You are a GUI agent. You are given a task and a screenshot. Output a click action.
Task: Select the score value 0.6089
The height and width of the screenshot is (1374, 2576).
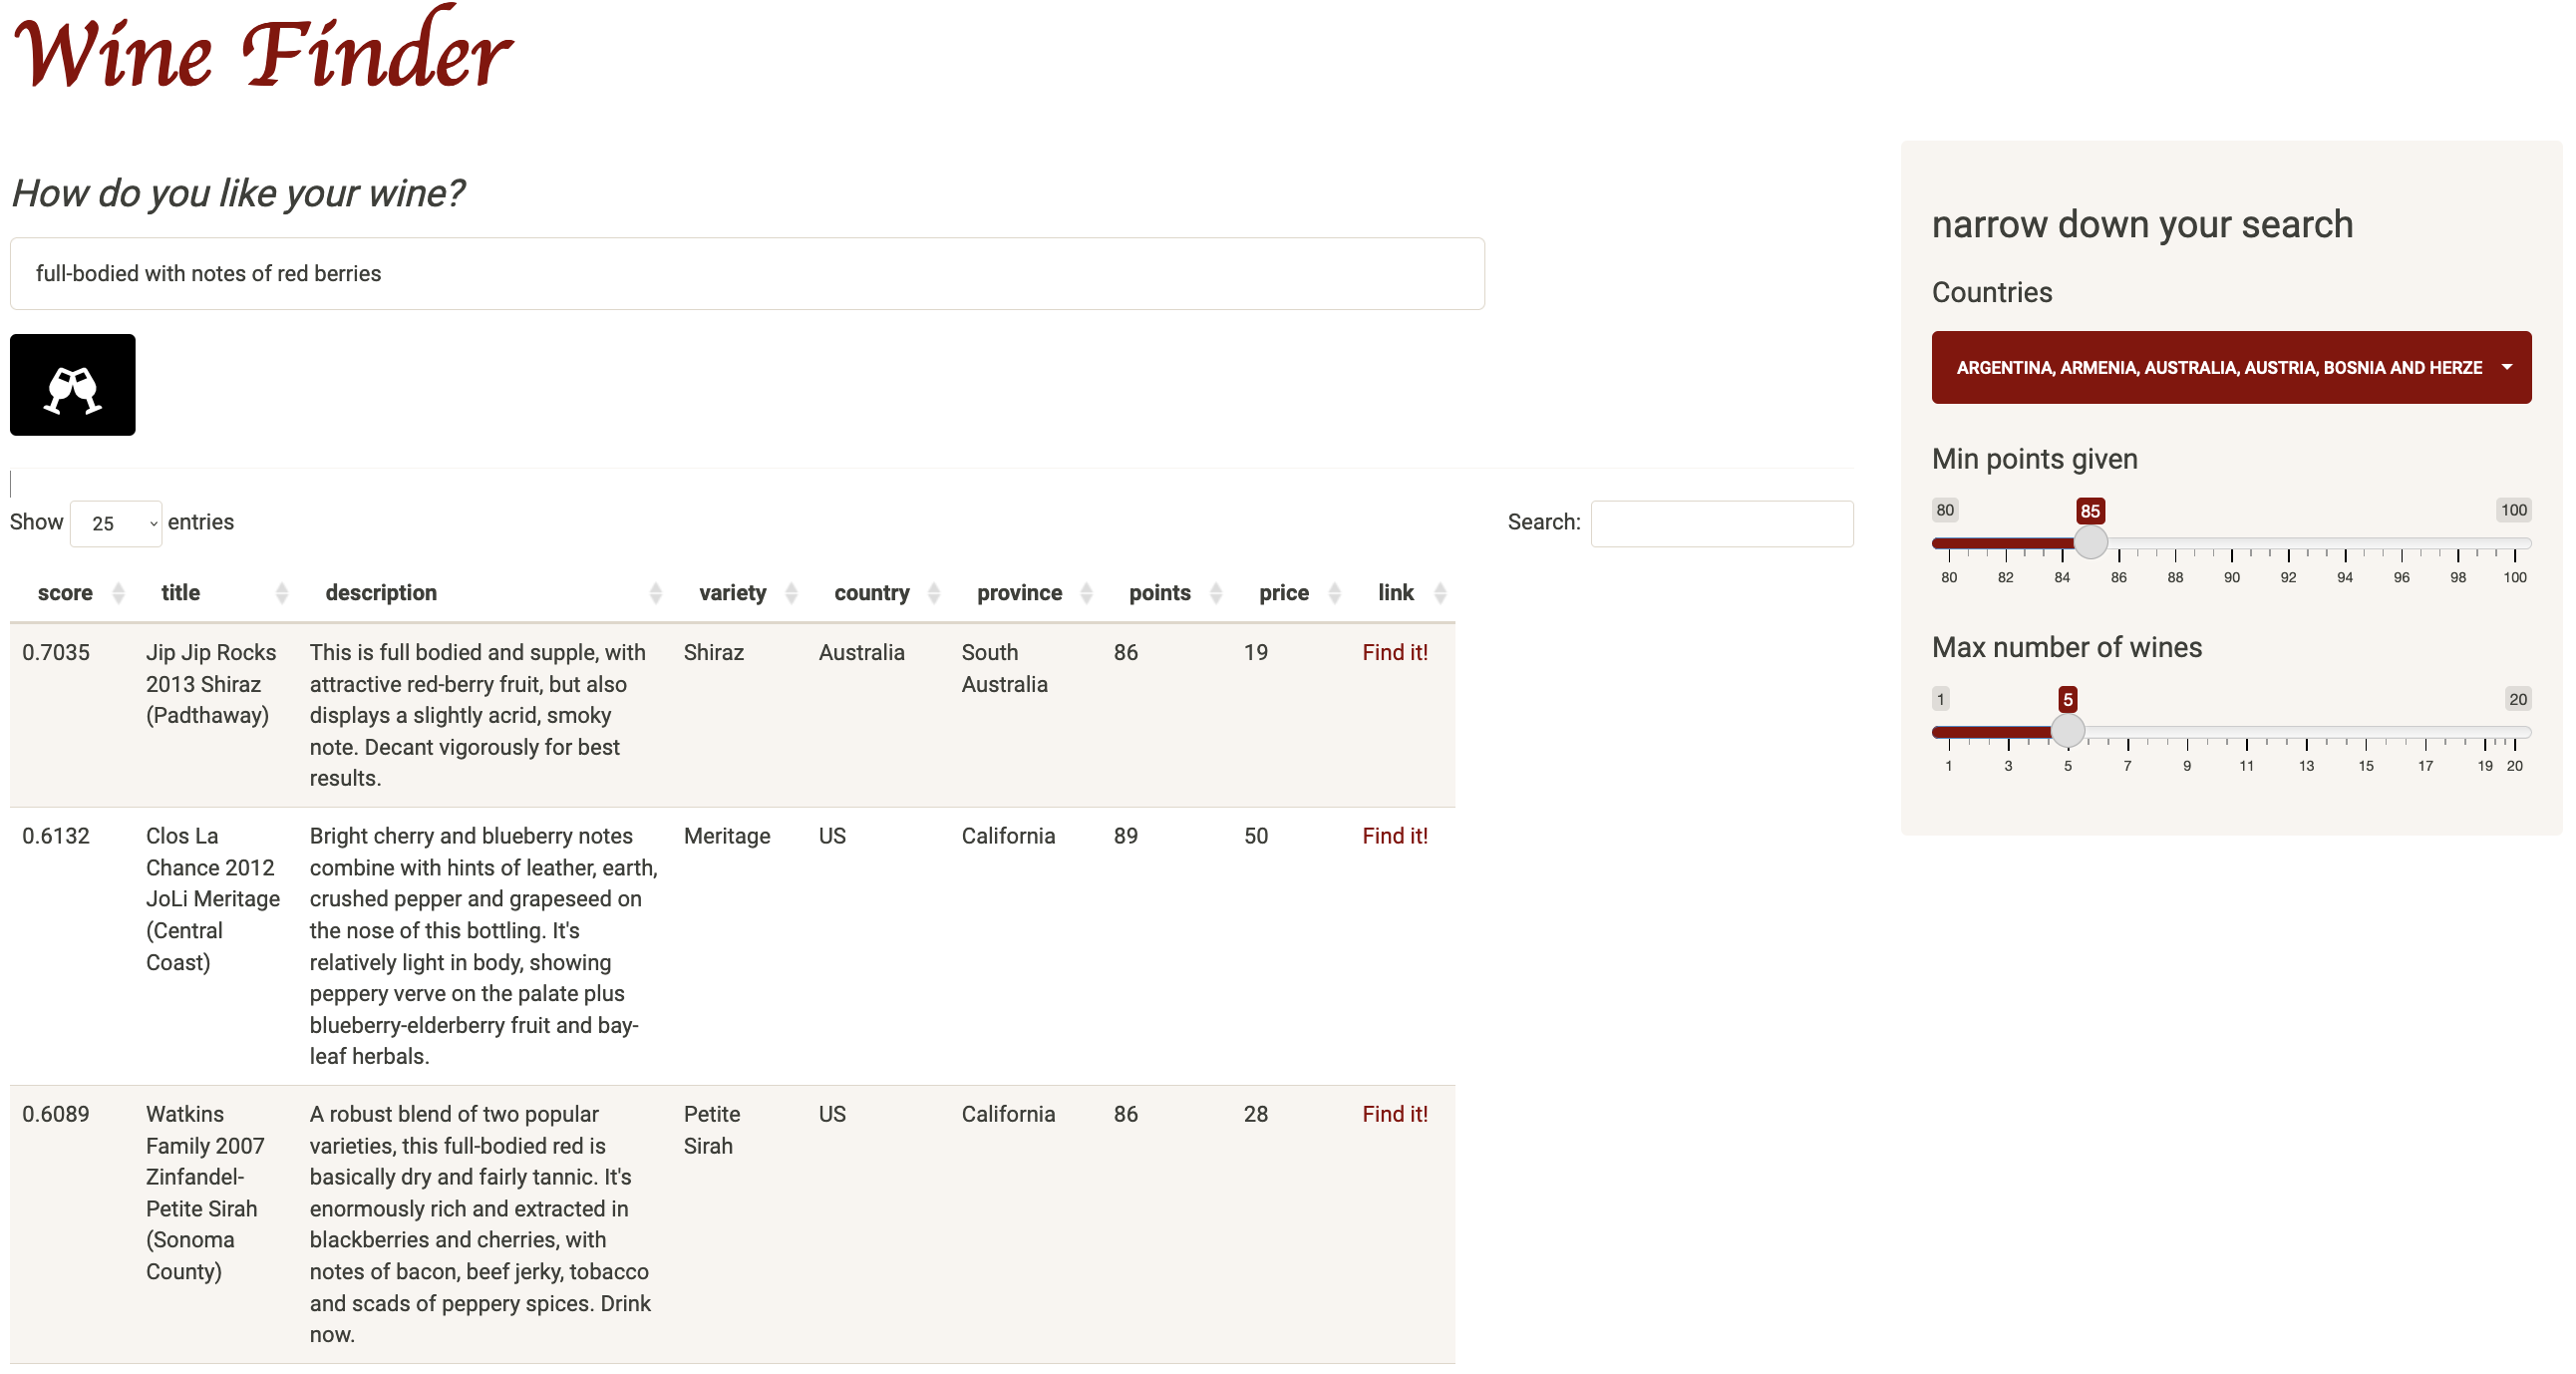(x=56, y=1114)
